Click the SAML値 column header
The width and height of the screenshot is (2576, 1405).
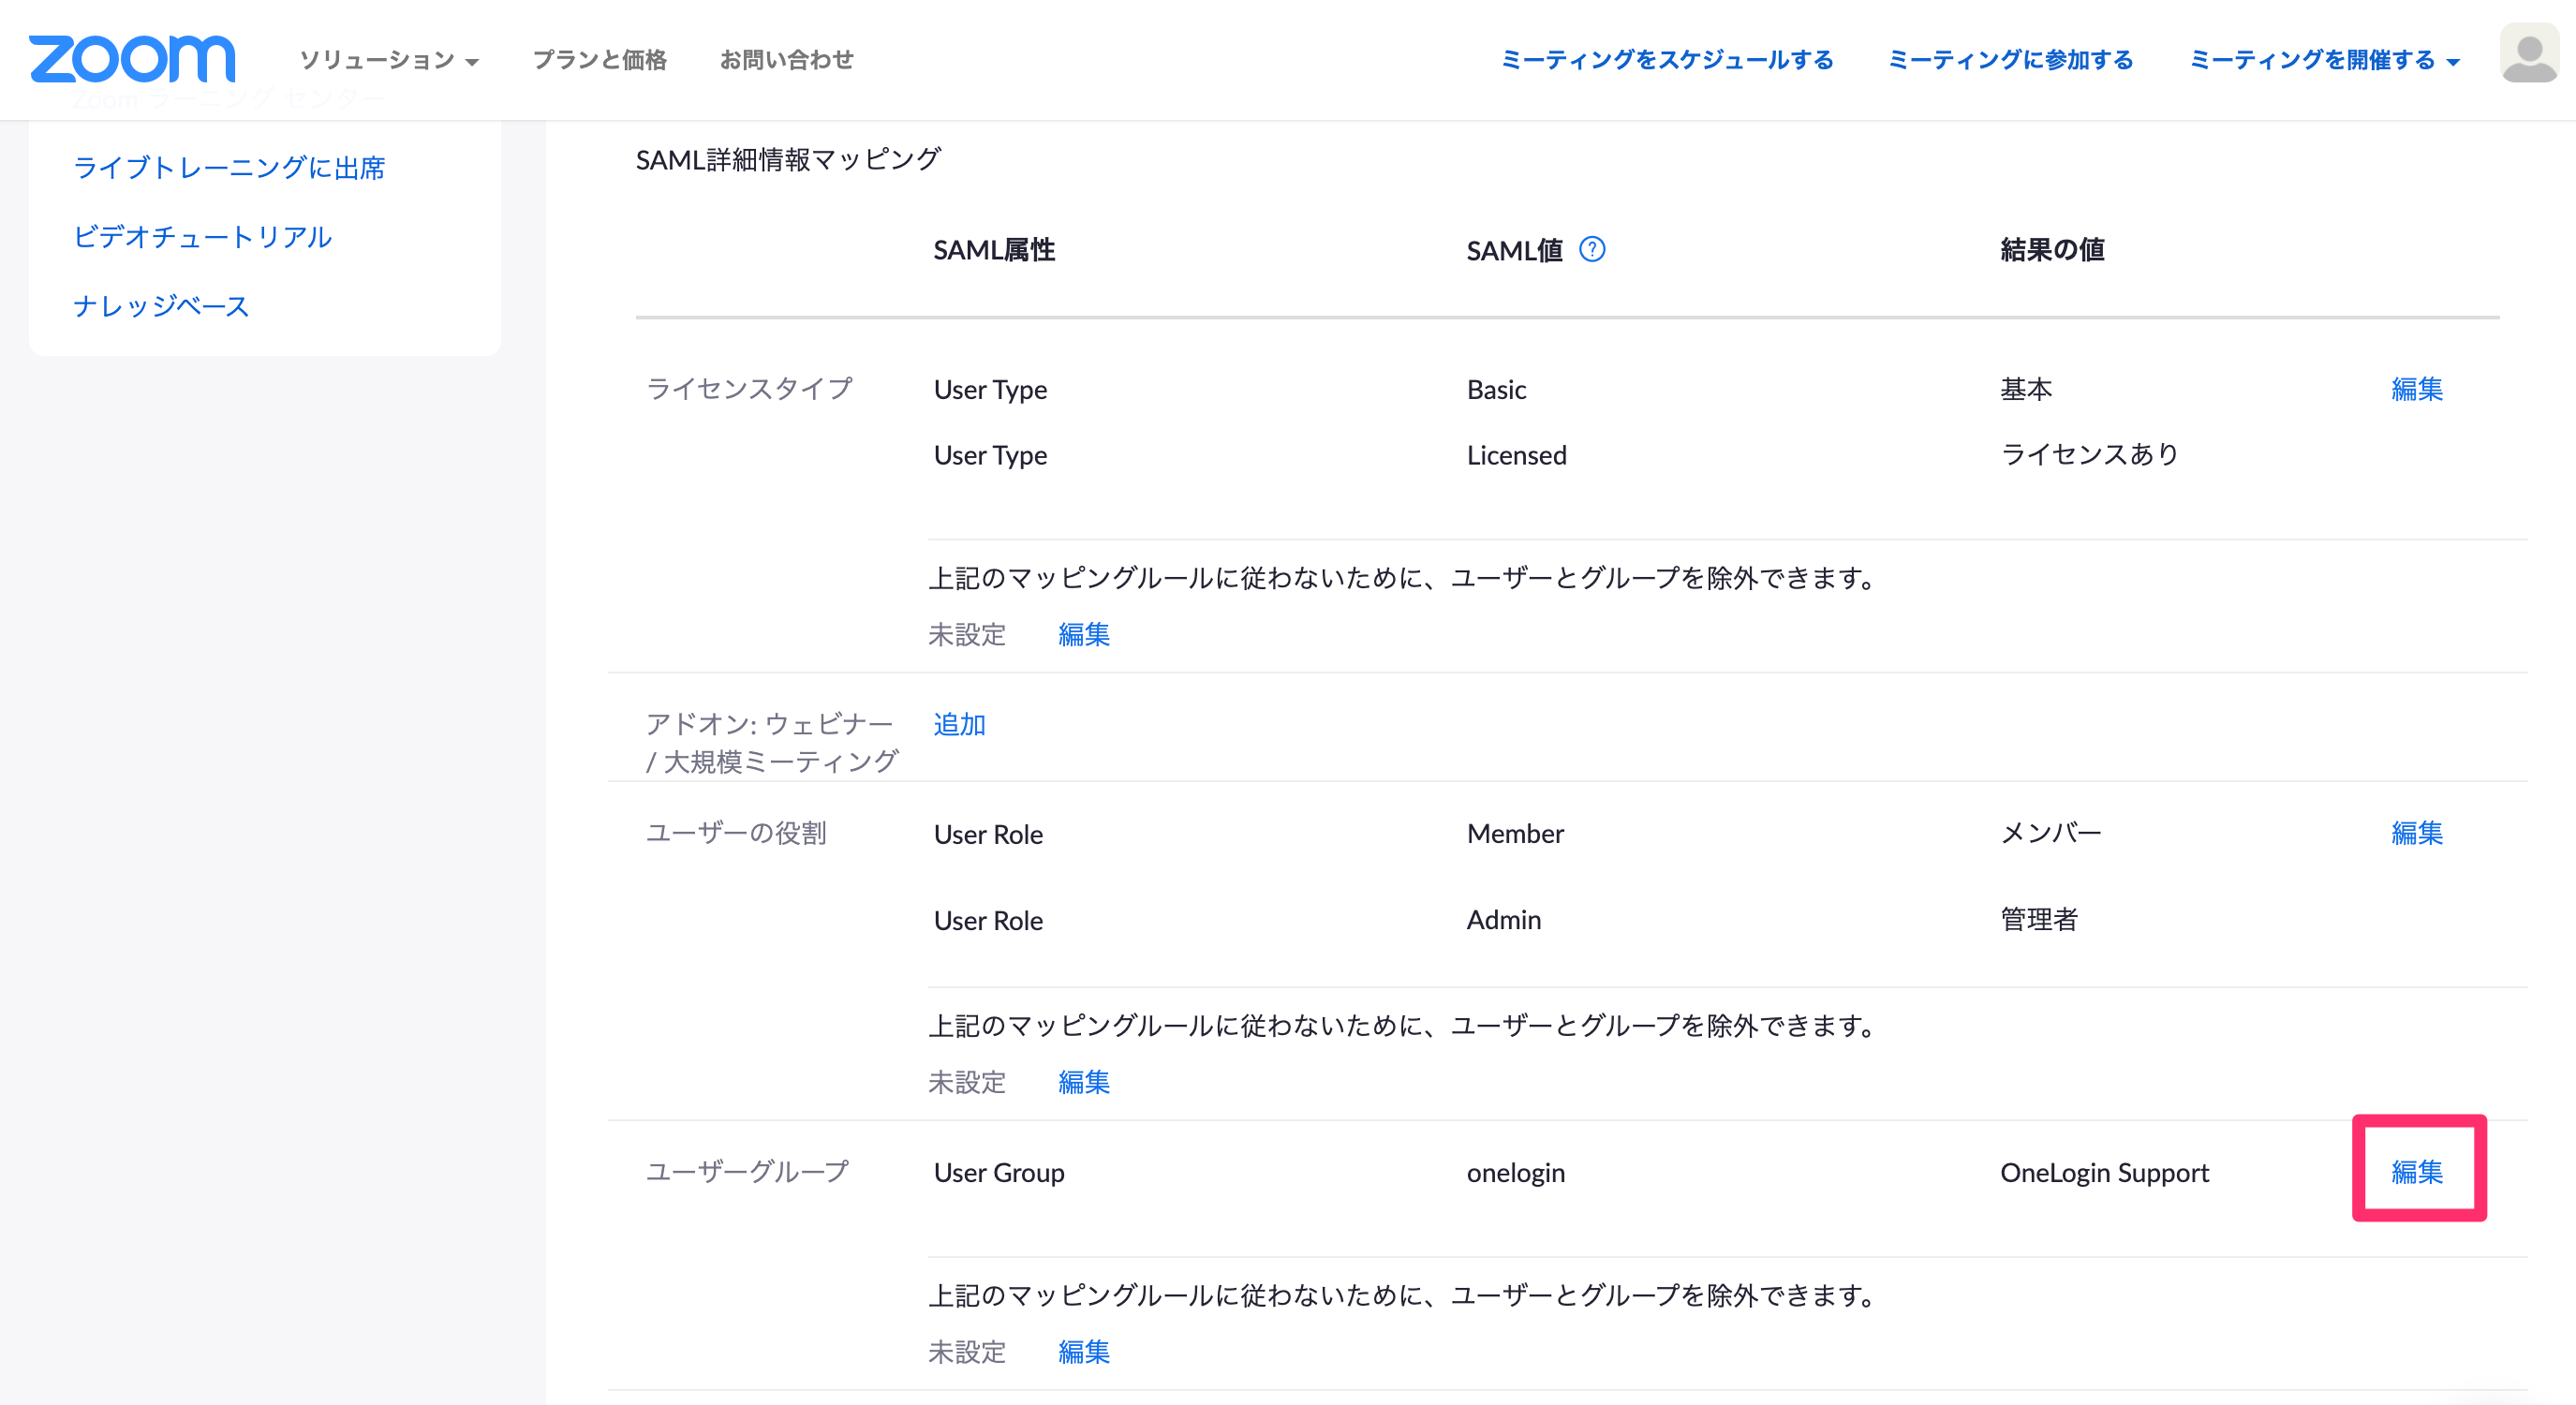pos(1515,250)
